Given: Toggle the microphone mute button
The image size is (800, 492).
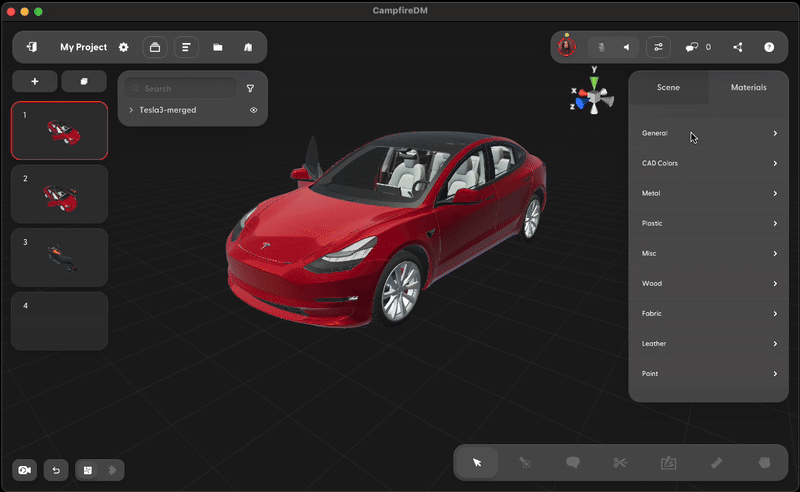Looking at the screenshot, I should click(x=602, y=47).
